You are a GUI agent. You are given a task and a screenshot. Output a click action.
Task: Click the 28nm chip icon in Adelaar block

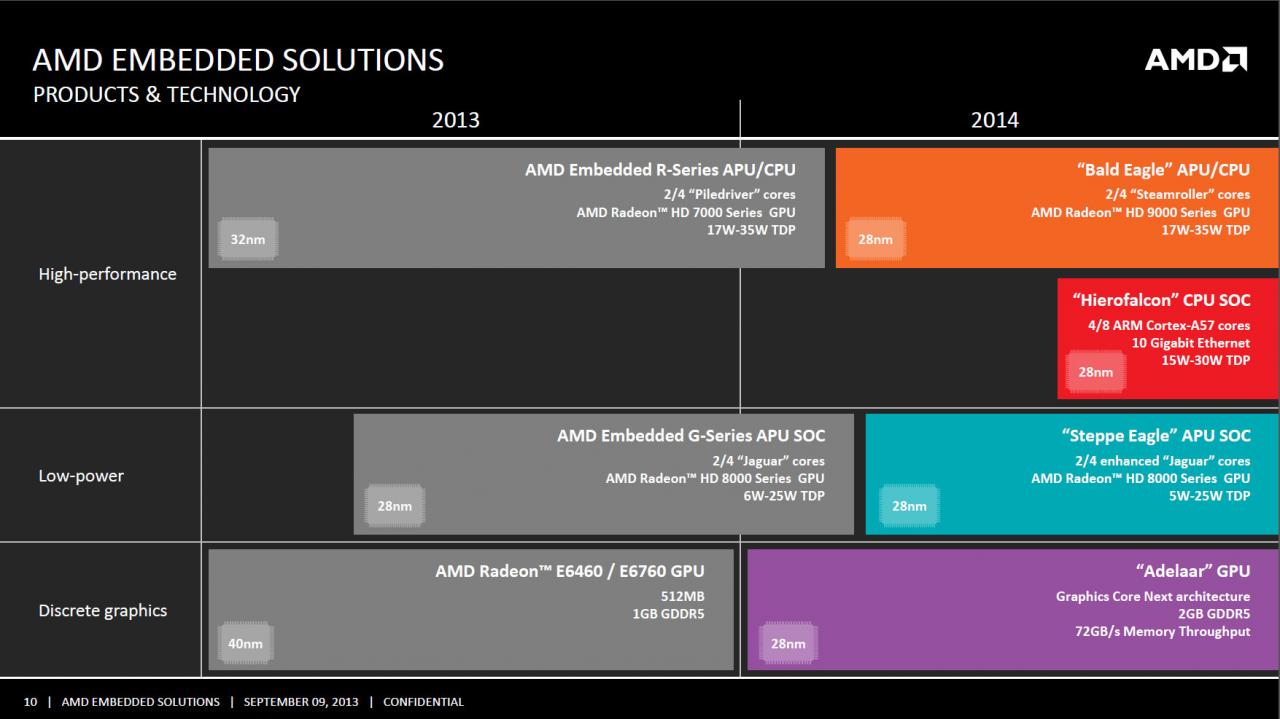[787, 643]
